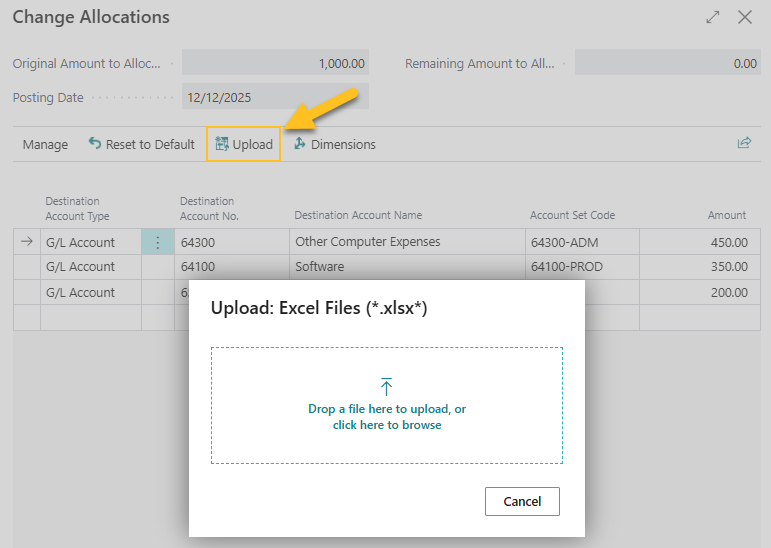Click Cancel in upload dialog
The width and height of the screenshot is (771, 548).
(522, 501)
